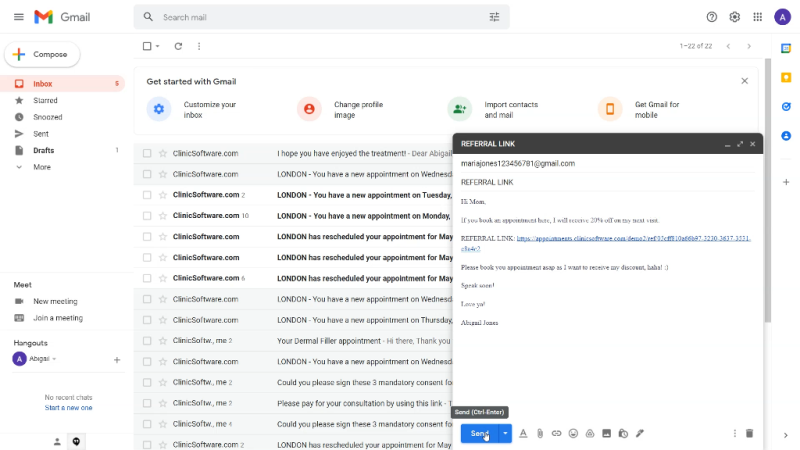Star the 'new appointment on Thursday' email

pos(163,320)
